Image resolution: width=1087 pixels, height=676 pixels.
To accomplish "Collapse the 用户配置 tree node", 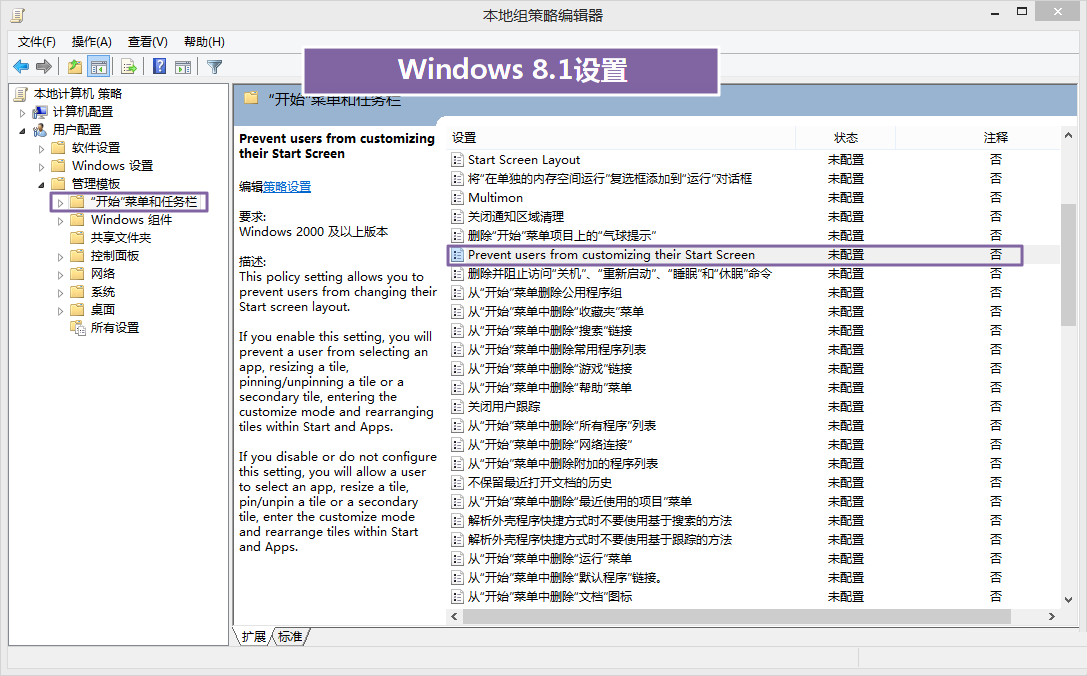I will [22, 130].
